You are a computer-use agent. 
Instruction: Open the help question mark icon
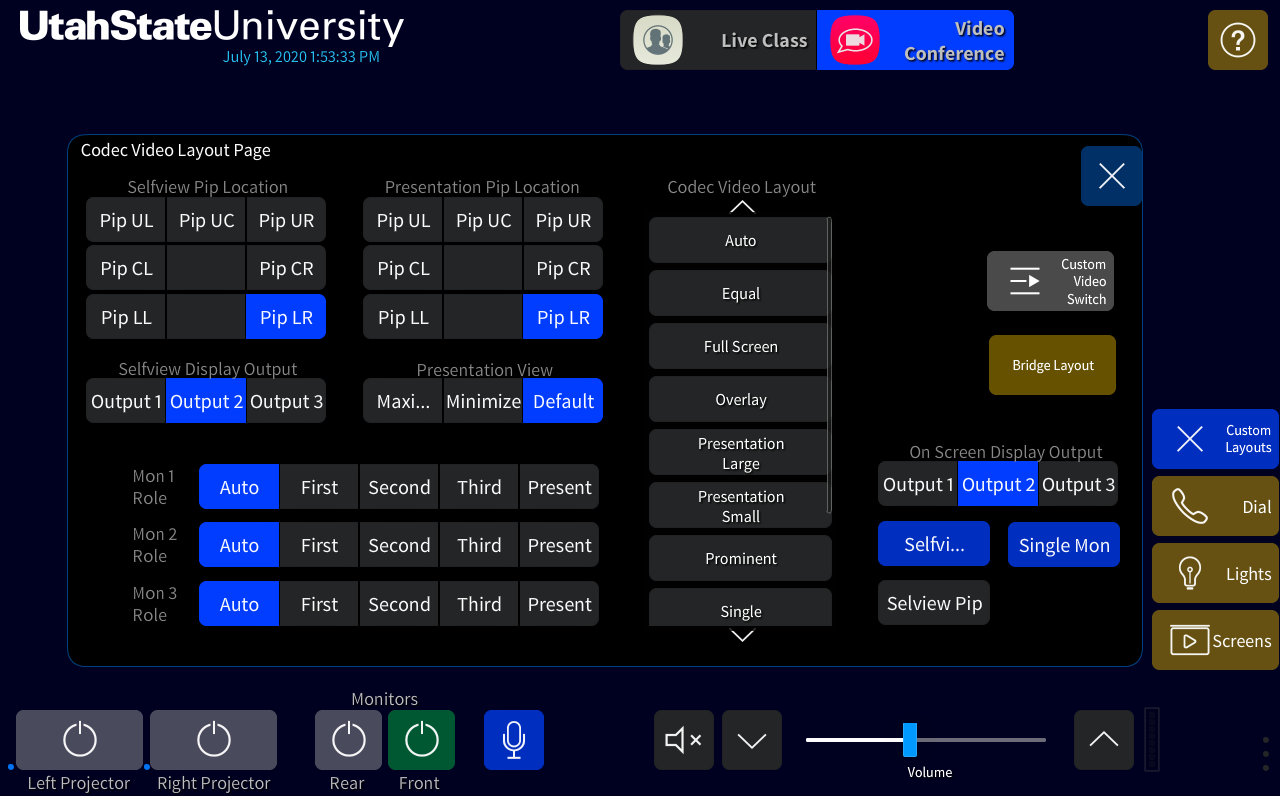1237,40
